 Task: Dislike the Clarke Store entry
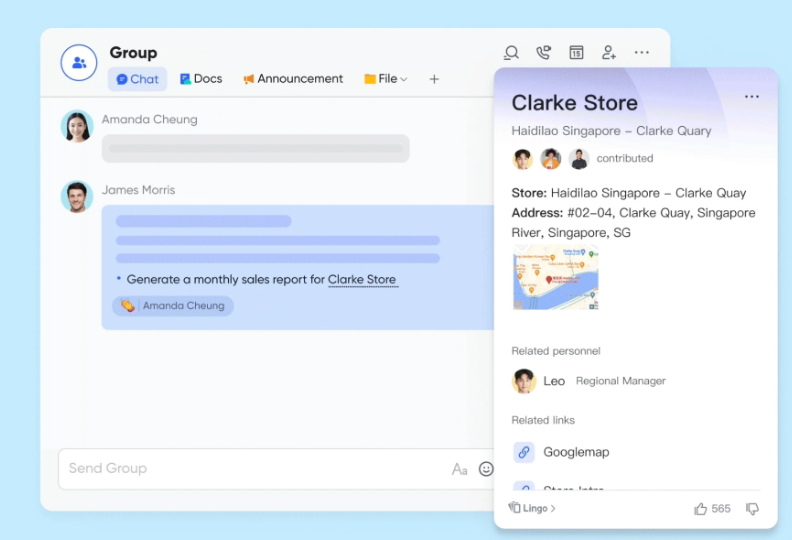click(x=752, y=509)
